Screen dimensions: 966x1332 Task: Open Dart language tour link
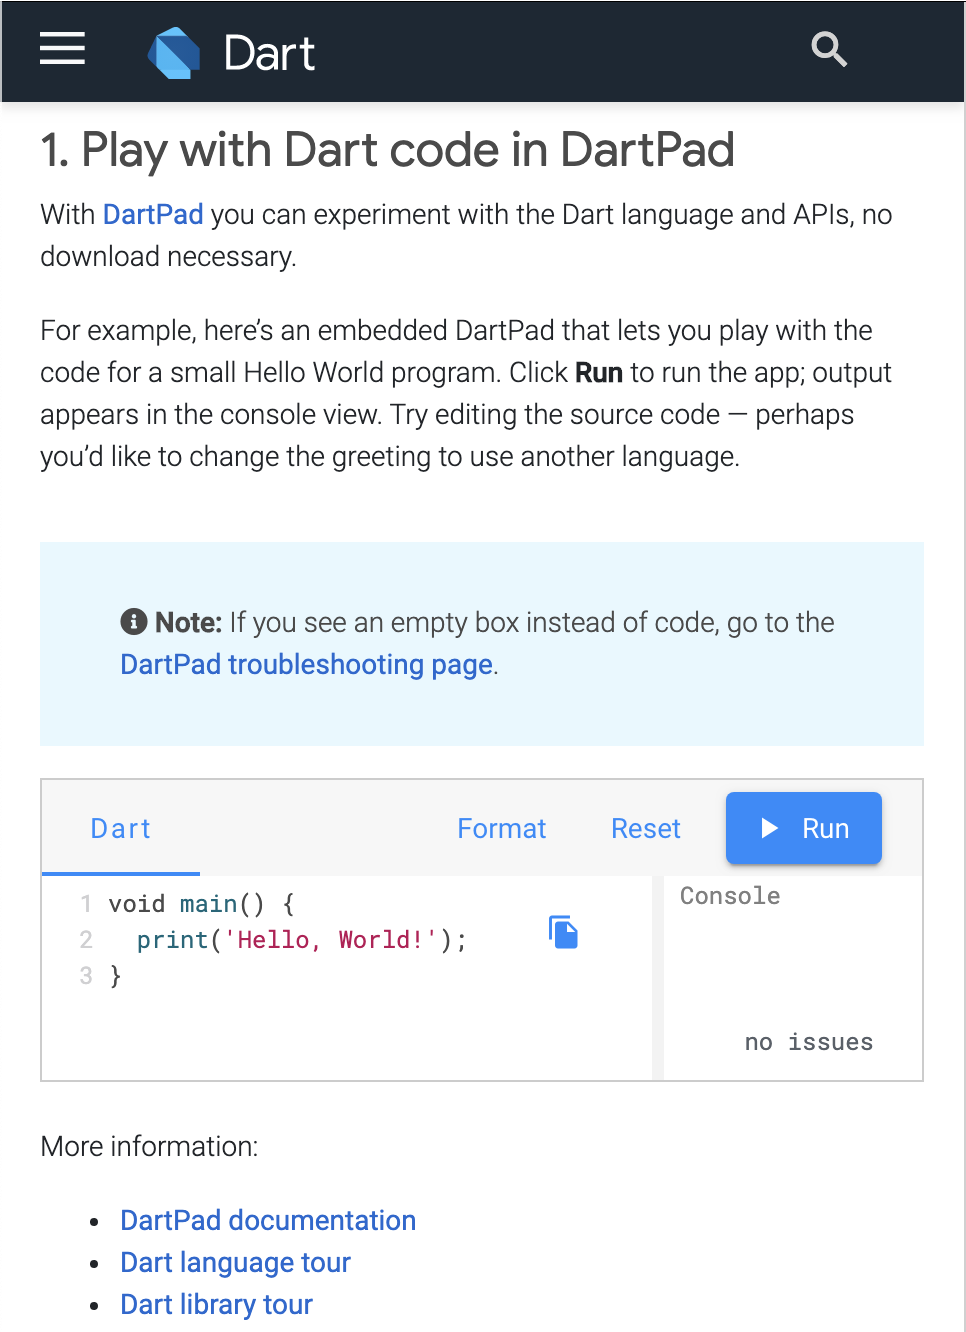(236, 1262)
